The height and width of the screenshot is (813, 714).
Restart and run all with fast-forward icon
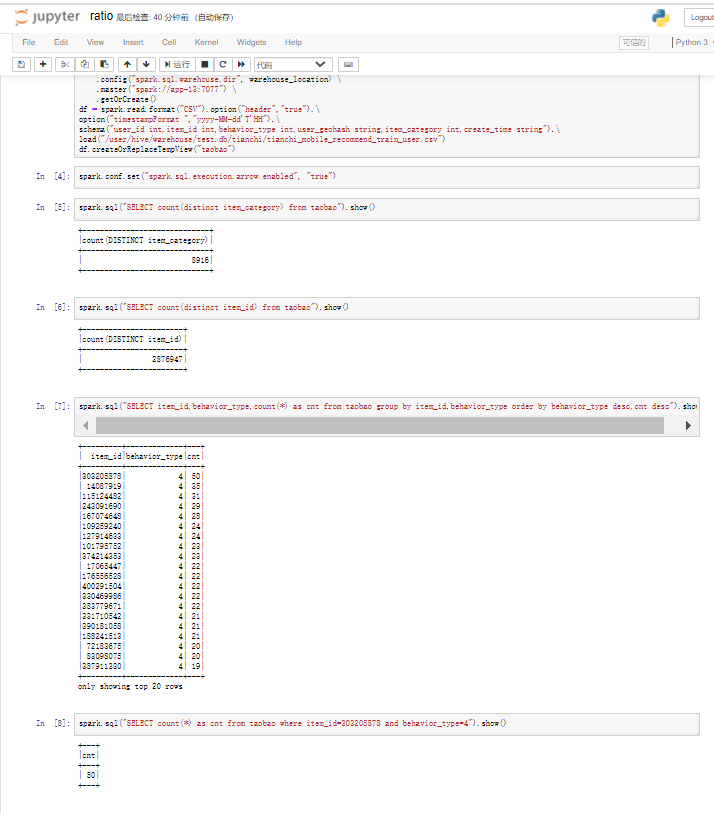(241, 64)
